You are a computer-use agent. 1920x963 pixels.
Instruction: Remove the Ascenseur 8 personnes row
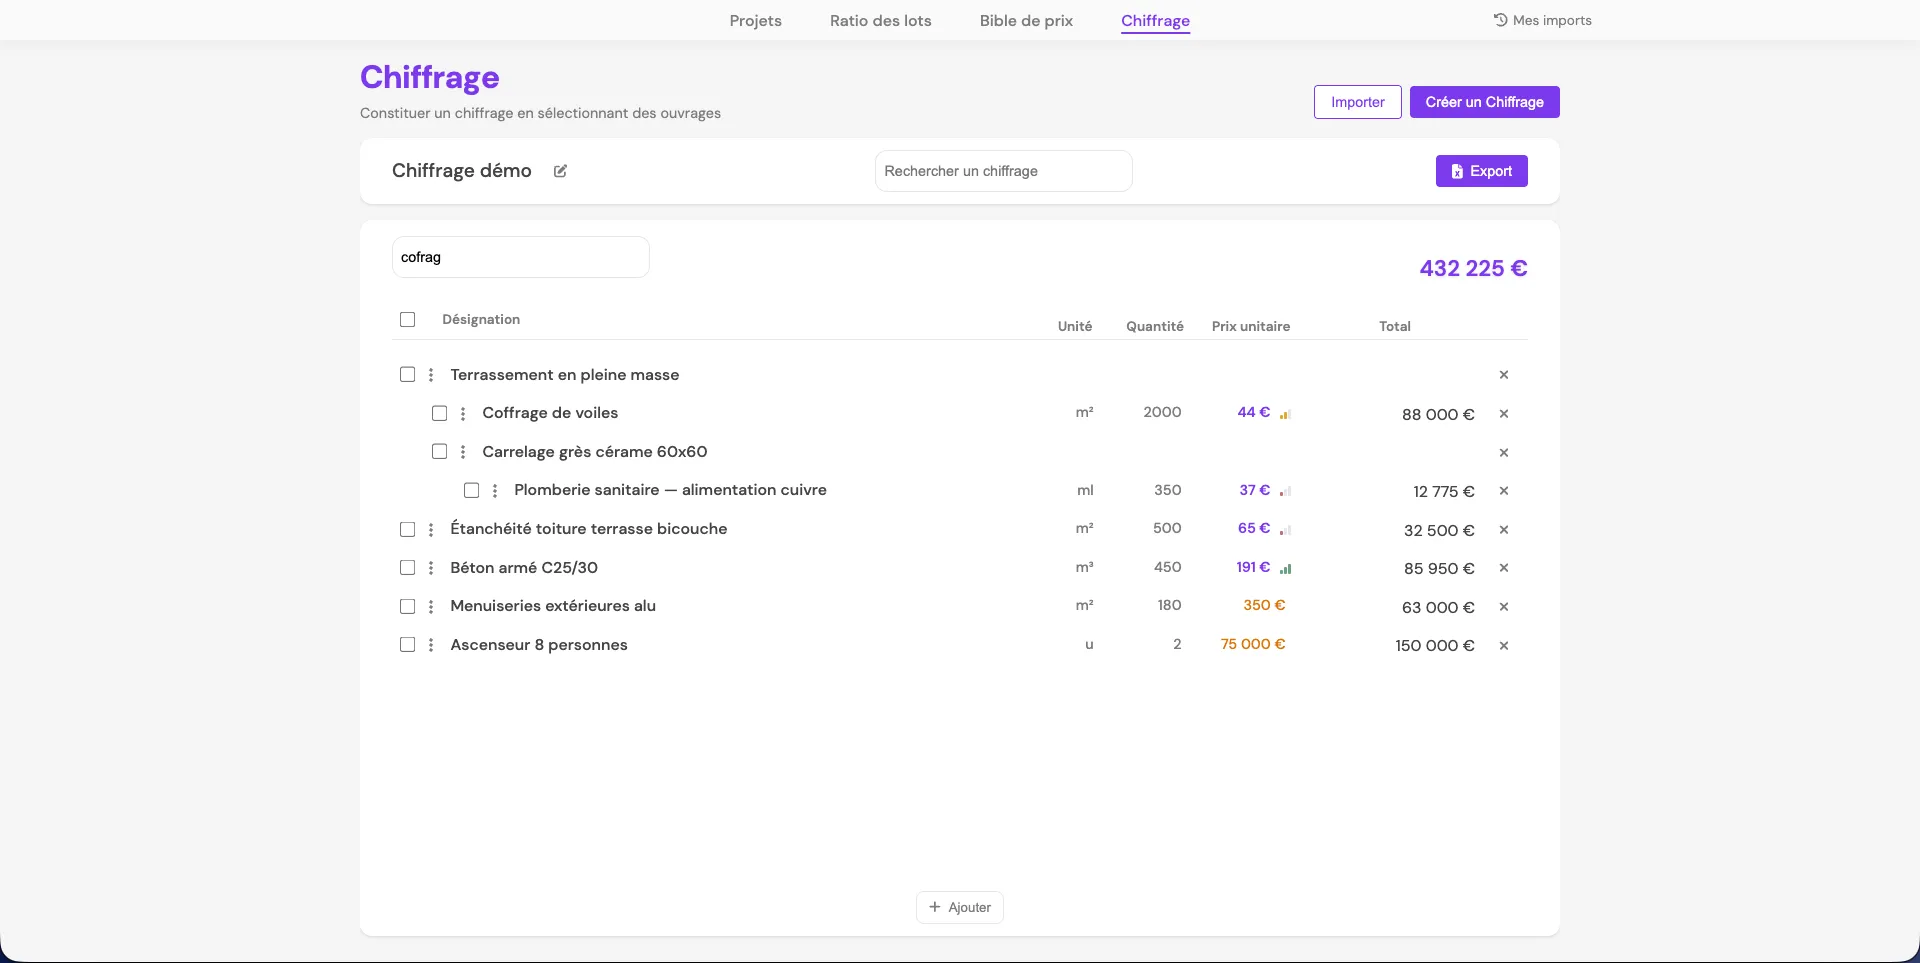point(1503,645)
